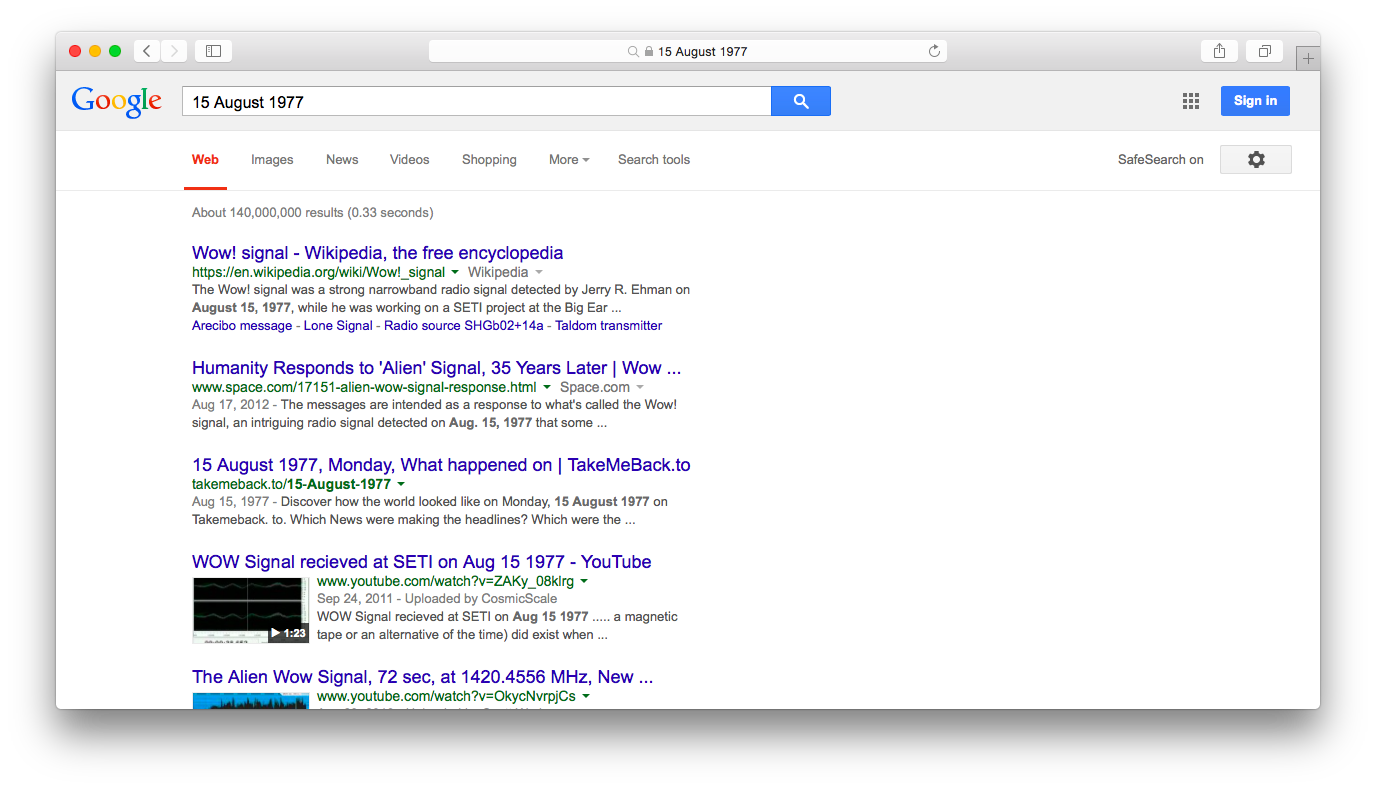Open dropdown beside takemeback.to URL
Image resolution: width=1376 pixels, height=789 pixels.
[401, 484]
